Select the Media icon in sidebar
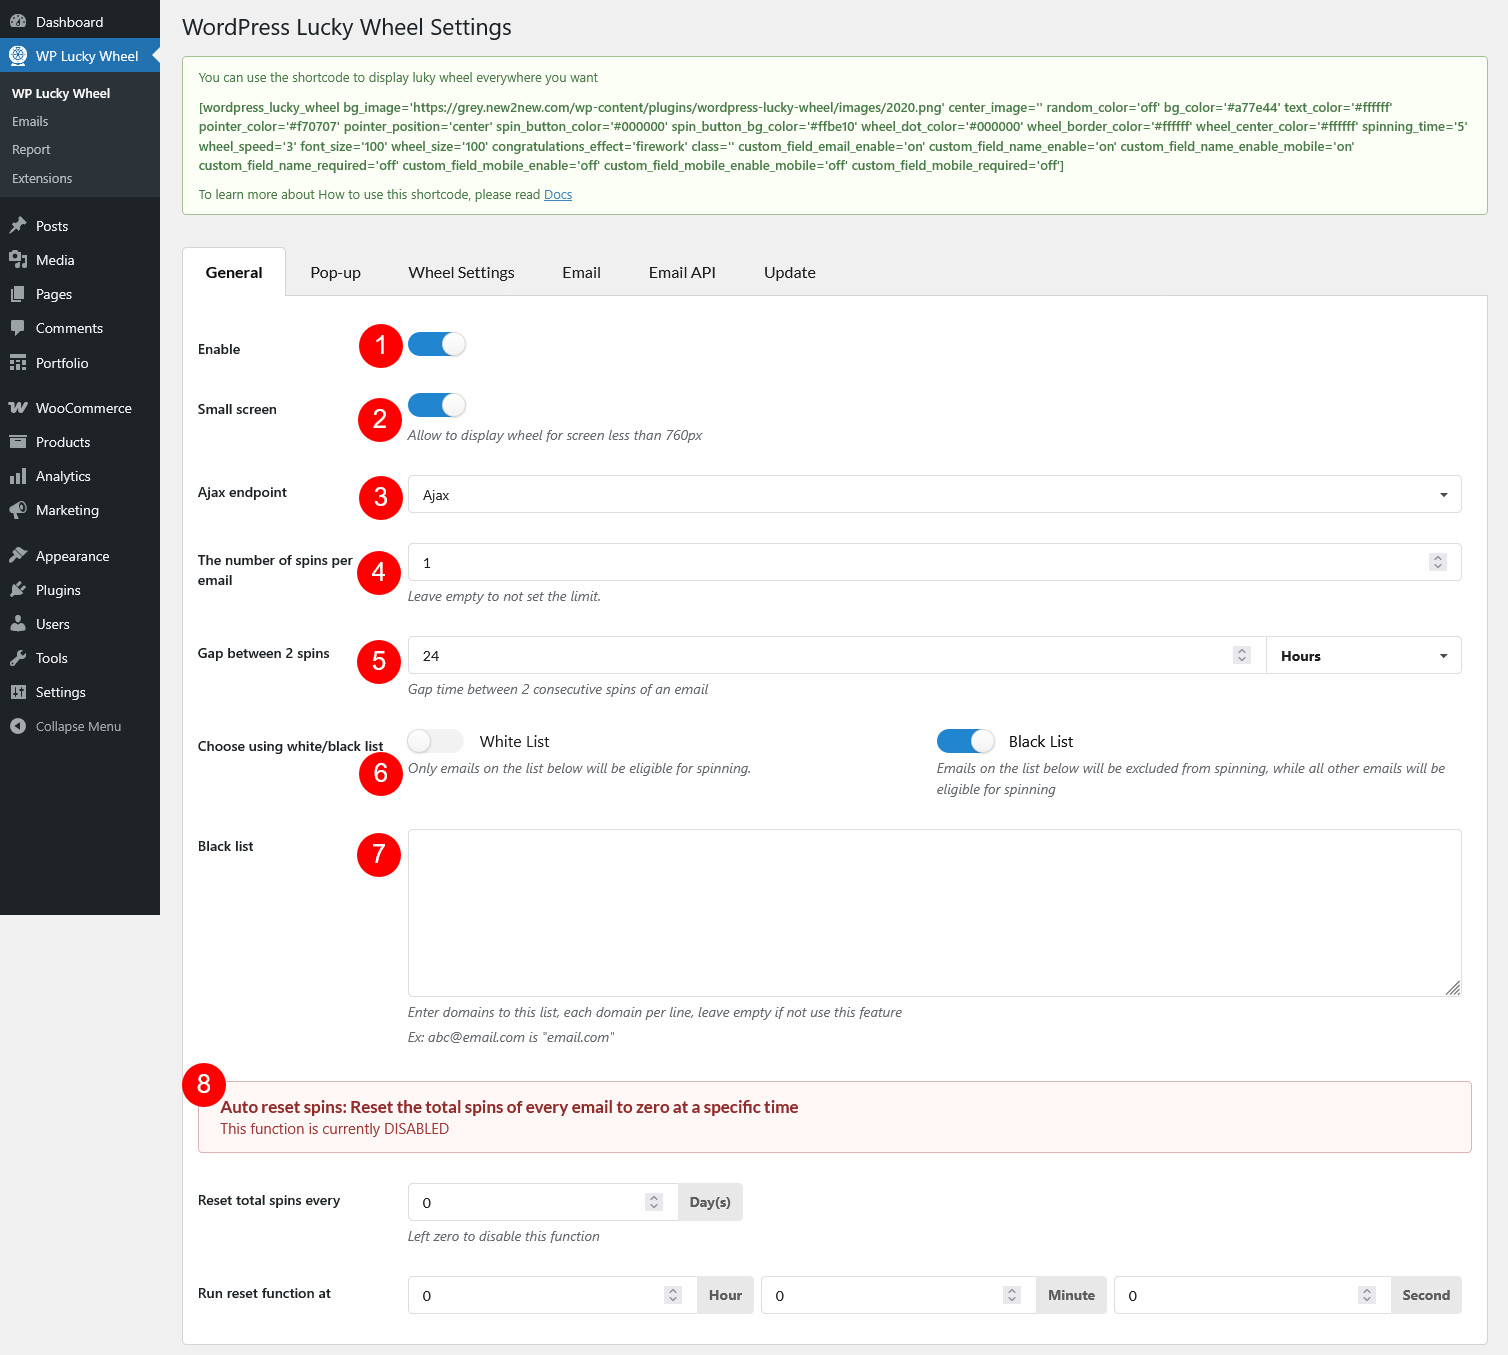Screen dimensions: 1508x1355 click(18, 260)
